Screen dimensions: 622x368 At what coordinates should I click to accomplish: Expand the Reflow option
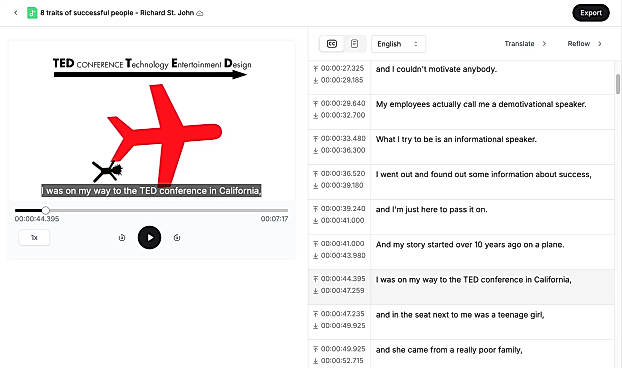pyautogui.click(x=585, y=44)
